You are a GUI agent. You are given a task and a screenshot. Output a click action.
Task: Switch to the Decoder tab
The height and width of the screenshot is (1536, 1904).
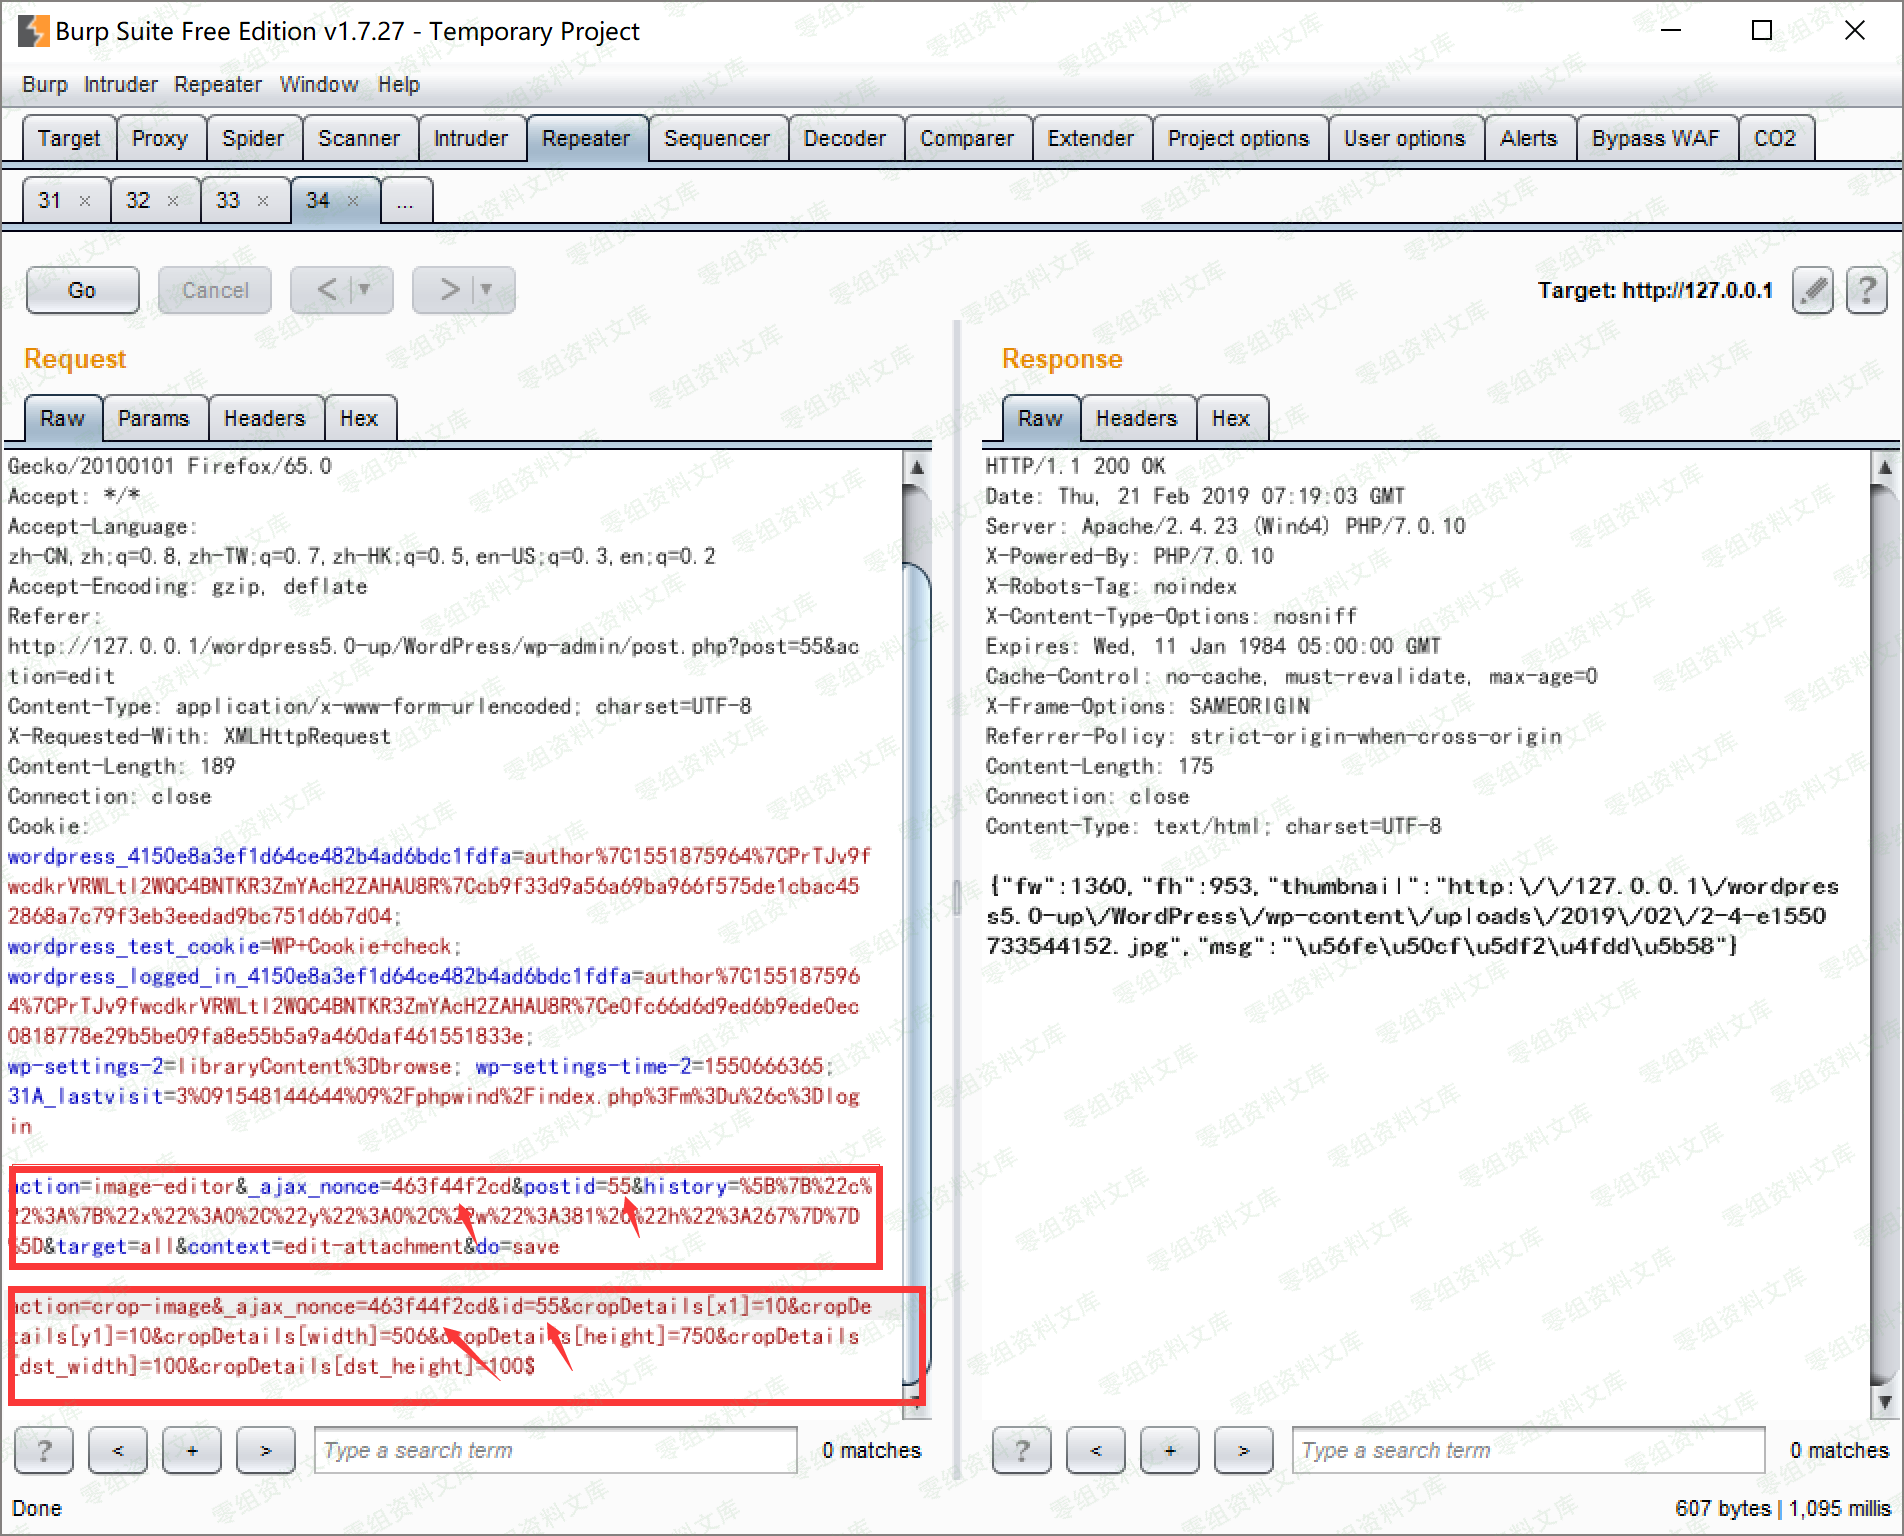844,138
